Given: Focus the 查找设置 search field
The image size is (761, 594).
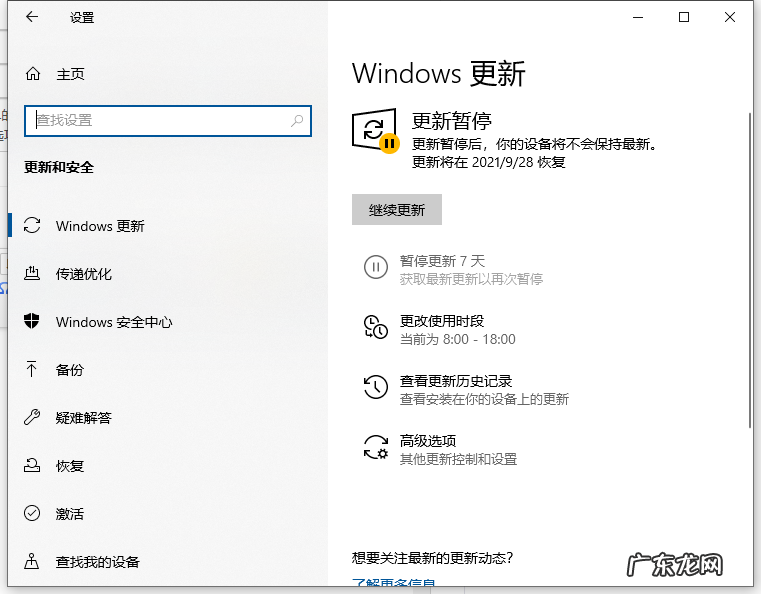Looking at the screenshot, I should 168,121.
